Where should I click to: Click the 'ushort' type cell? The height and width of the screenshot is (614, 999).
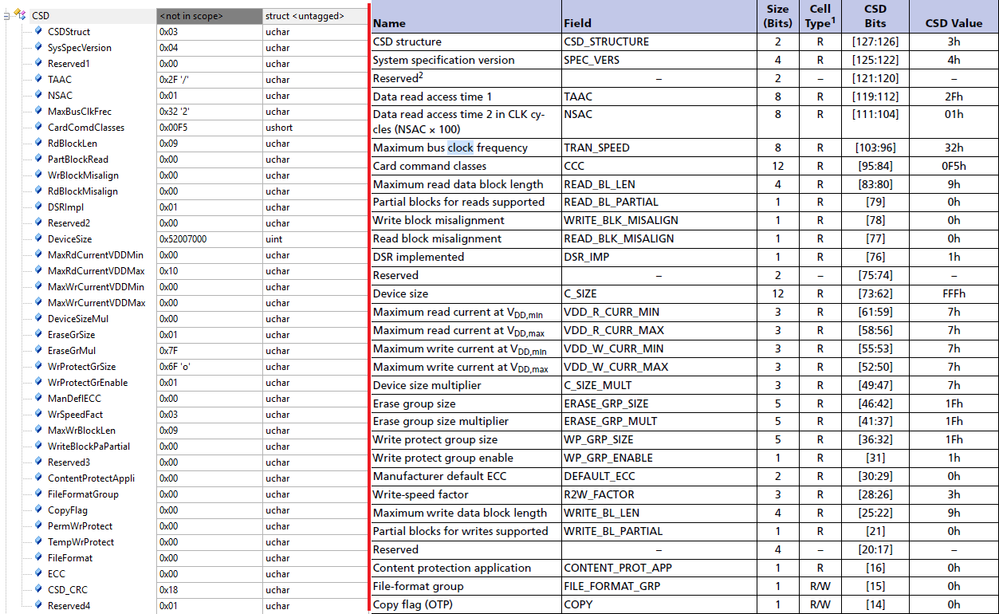[x=315, y=127]
